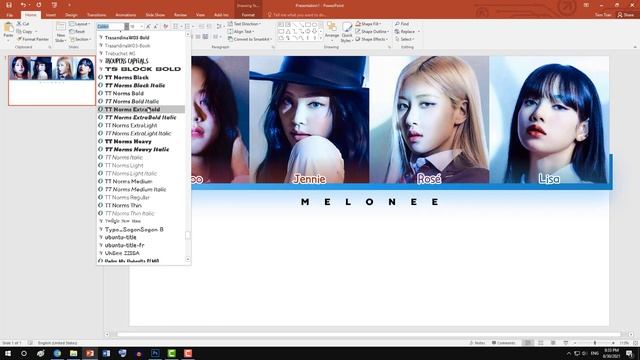Open Word from the taskbar
This screenshot has width=640, height=360.
pos(106,353)
